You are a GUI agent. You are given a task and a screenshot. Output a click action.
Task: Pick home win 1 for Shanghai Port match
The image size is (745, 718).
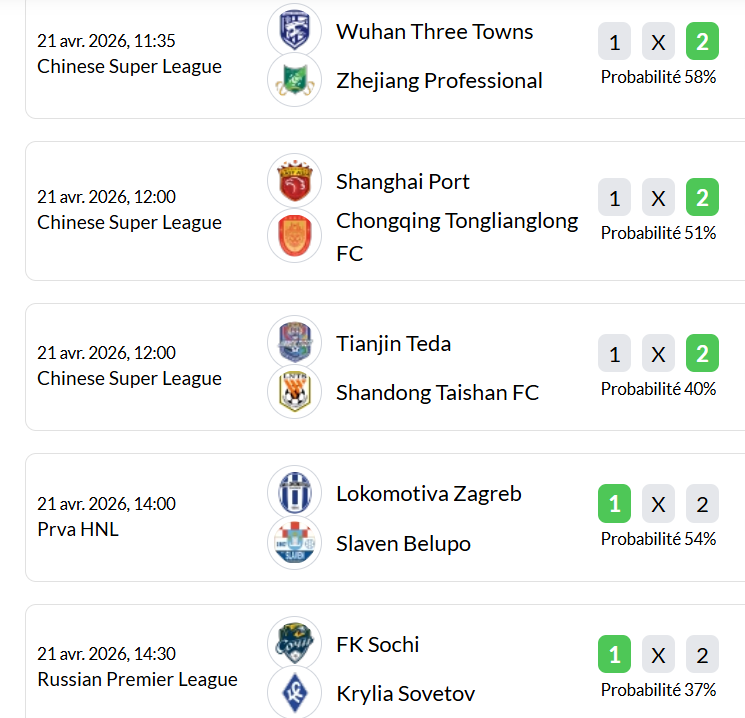click(614, 198)
